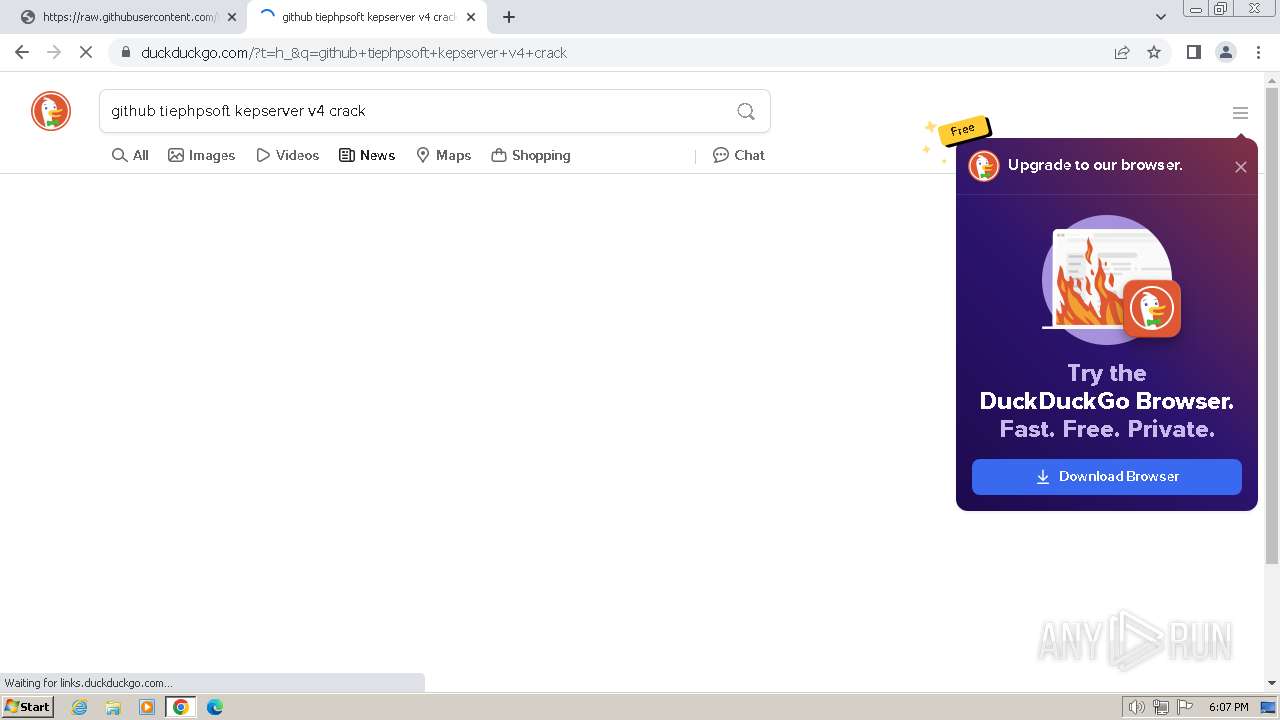Screen dimensions: 1280x720
Task: Toggle Chrome side panel
Action: 1193,52
